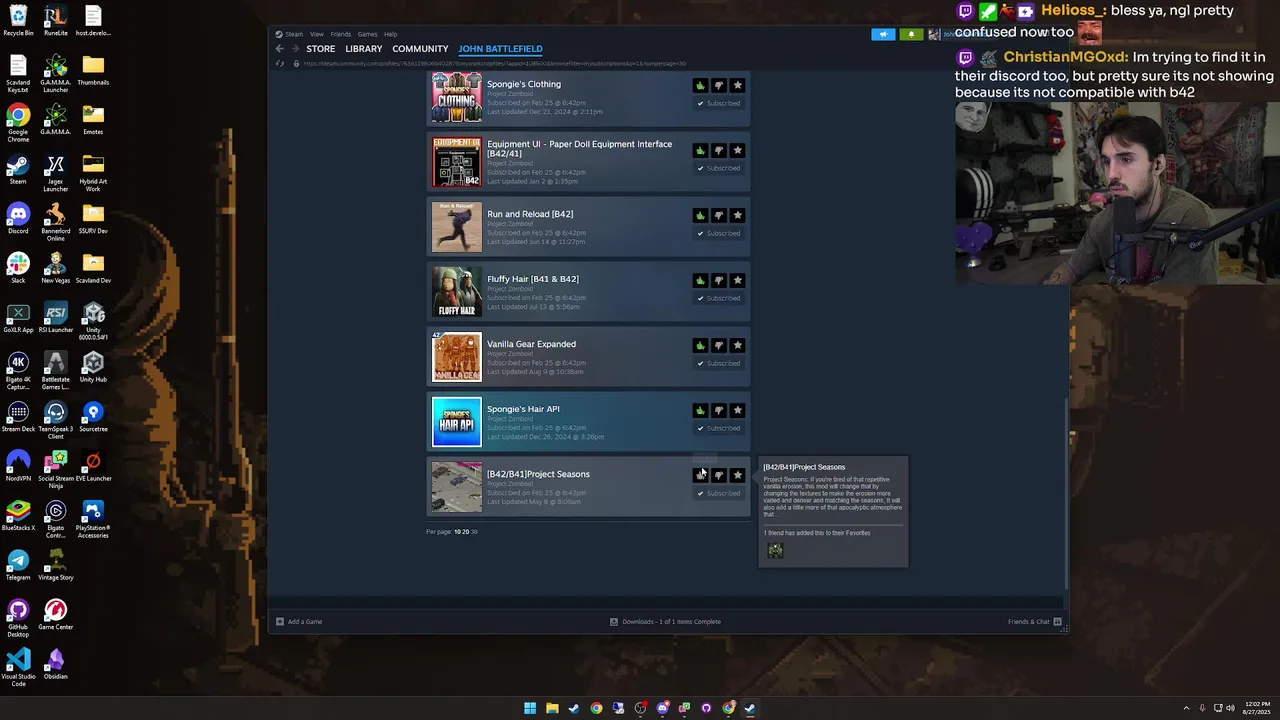Thumbs up Spongie's Clothing mod
This screenshot has height=720, width=1280.
click(700, 85)
